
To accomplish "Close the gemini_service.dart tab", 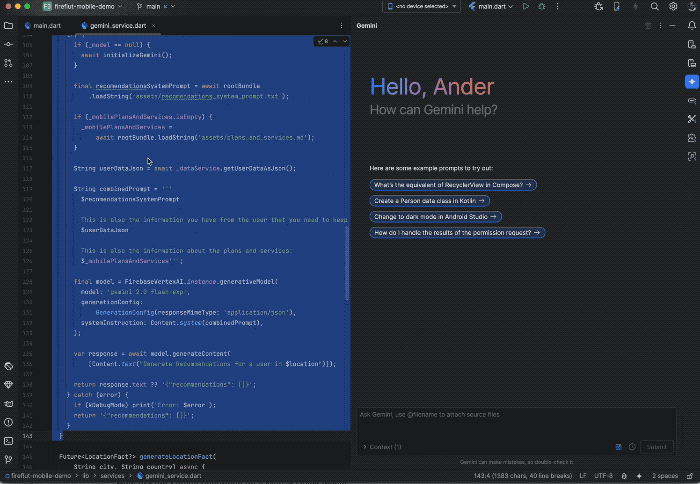I will coord(154,26).
